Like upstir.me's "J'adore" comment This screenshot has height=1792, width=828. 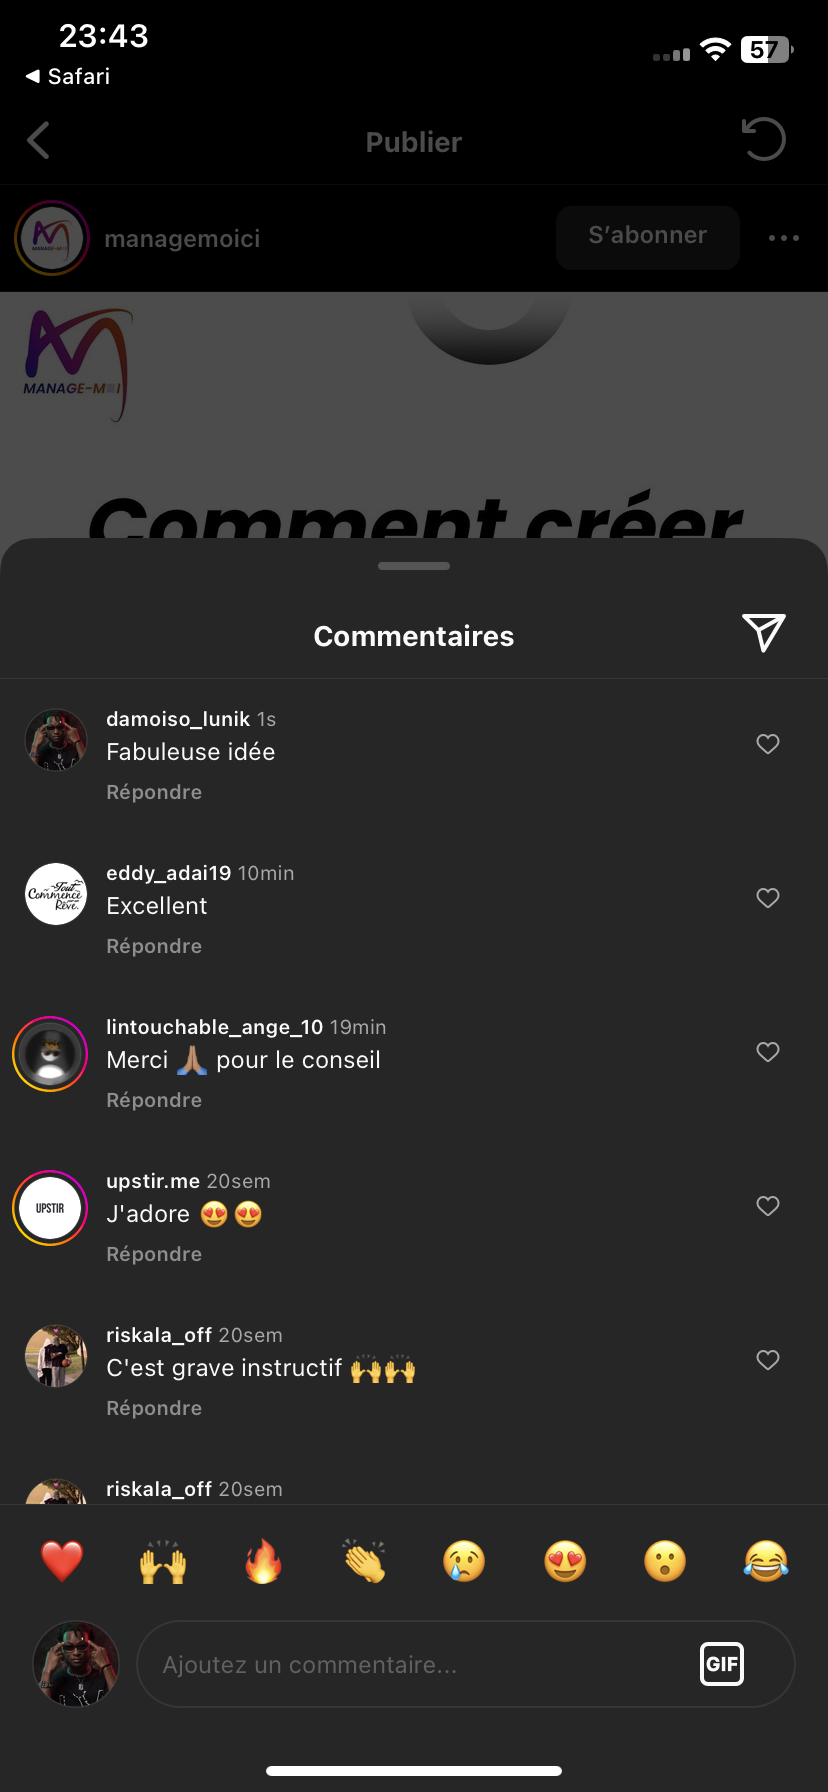[x=768, y=1206]
